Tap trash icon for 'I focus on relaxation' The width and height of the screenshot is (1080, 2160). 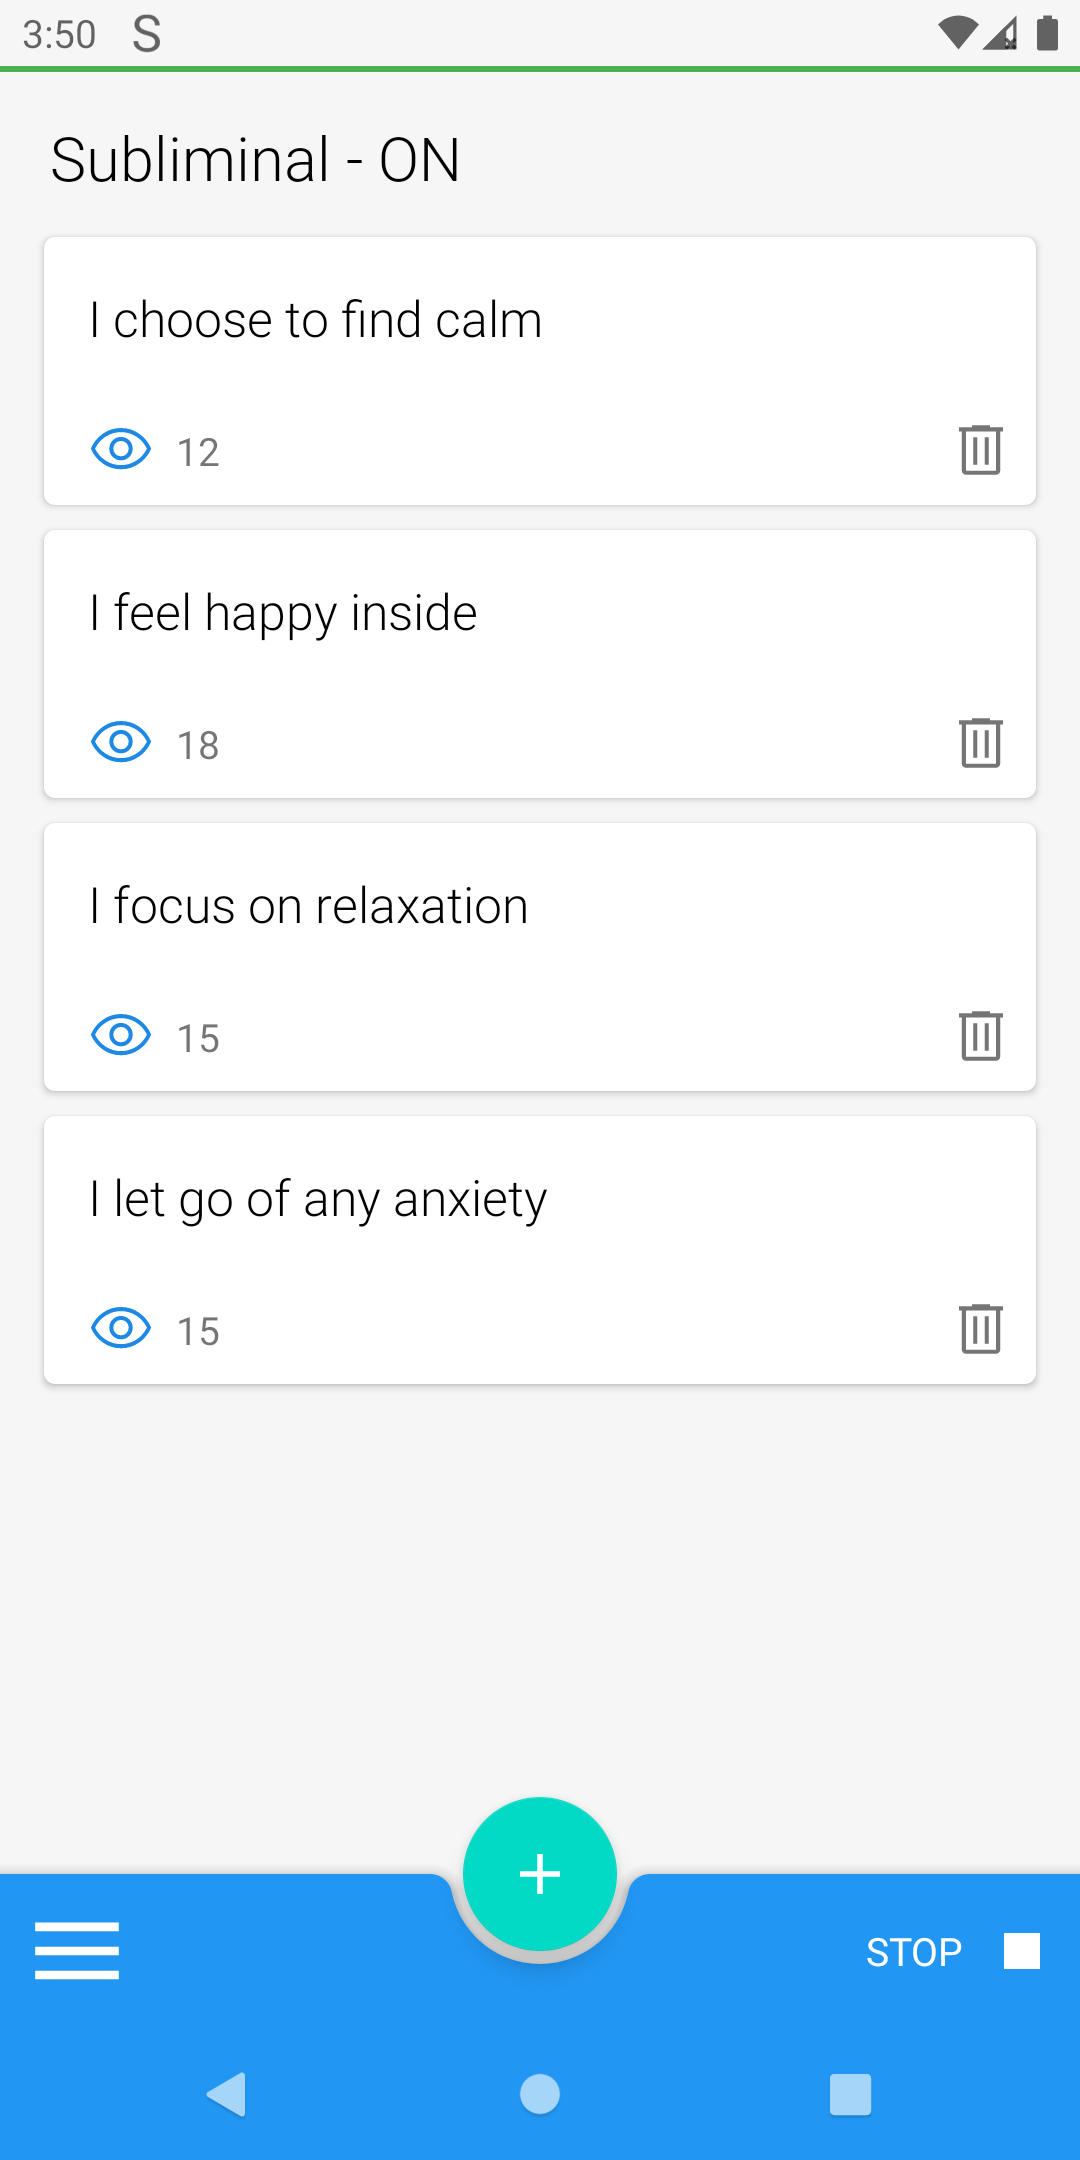pos(980,1036)
